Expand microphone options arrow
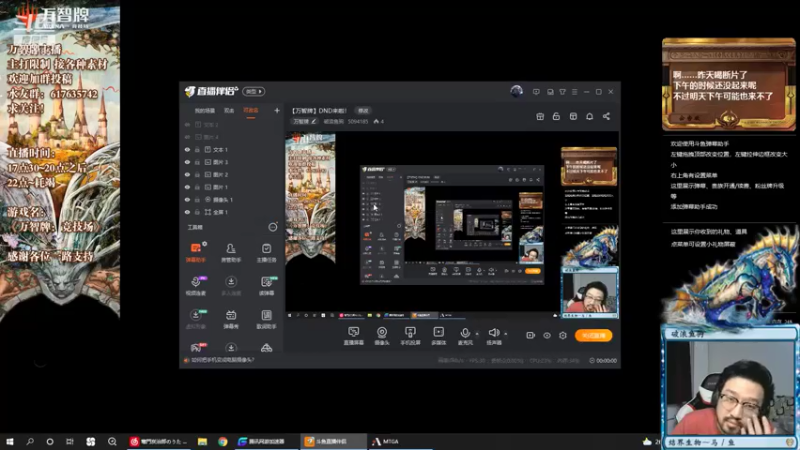800x450 pixels. (x=477, y=334)
